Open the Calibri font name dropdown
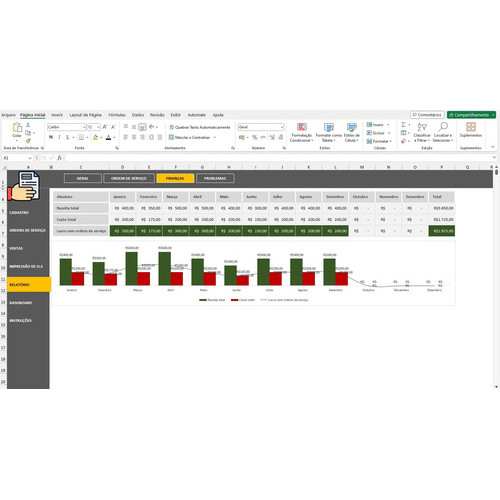 click(84, 127)
